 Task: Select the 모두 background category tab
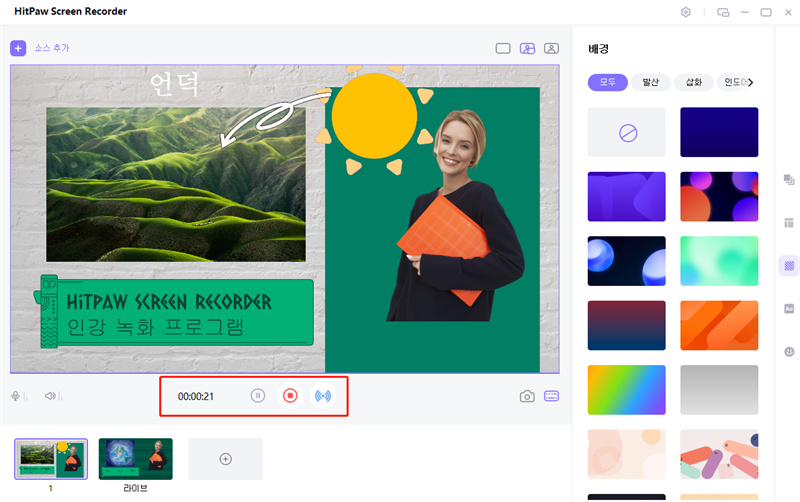click(607, 82)
